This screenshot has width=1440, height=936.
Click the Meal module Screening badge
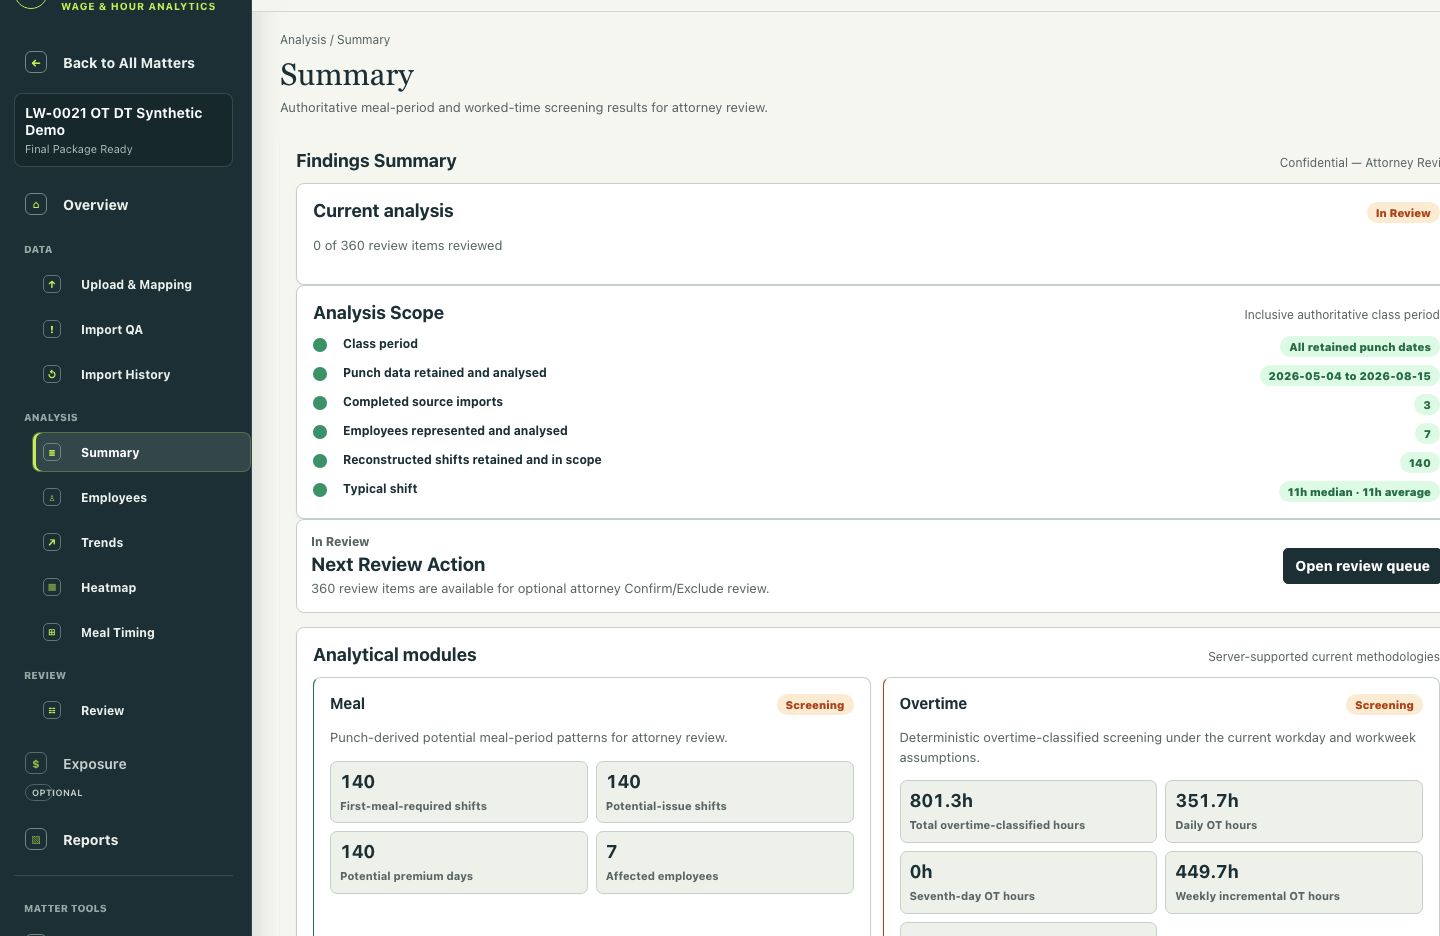pos(815,705)
